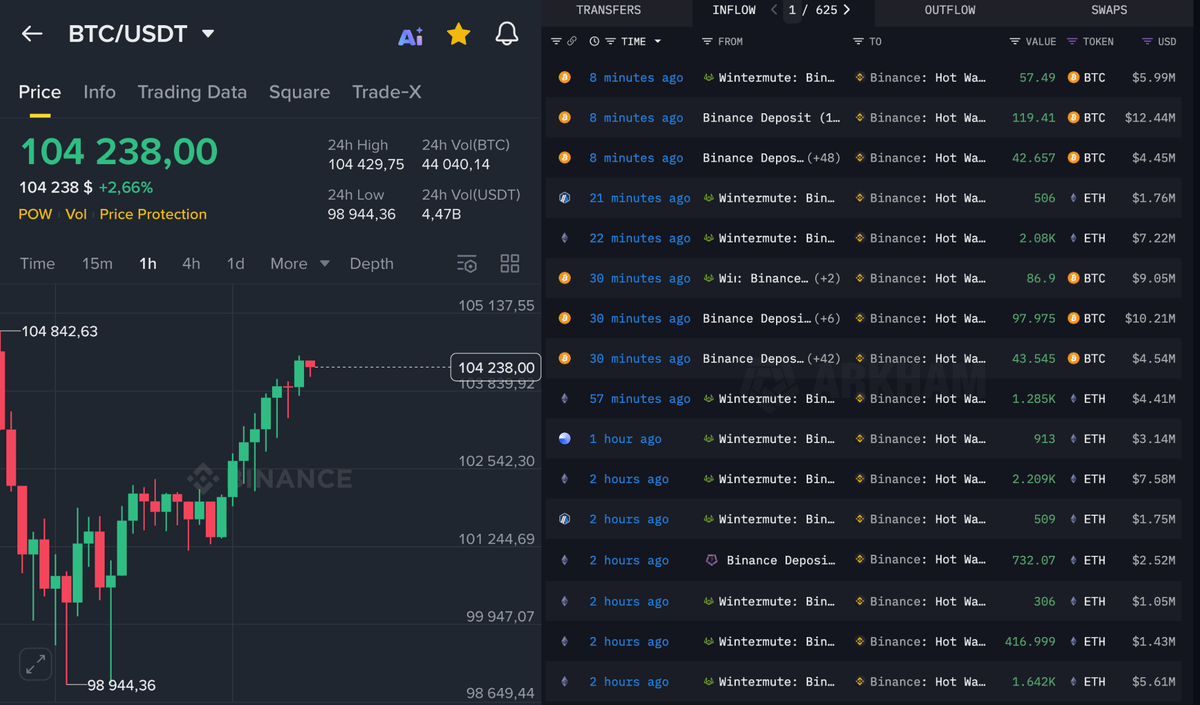Expand the (+48) senders in 42.657 BTC row
This screenshot has height=705, width=1200.
click(x=823, y=158)
